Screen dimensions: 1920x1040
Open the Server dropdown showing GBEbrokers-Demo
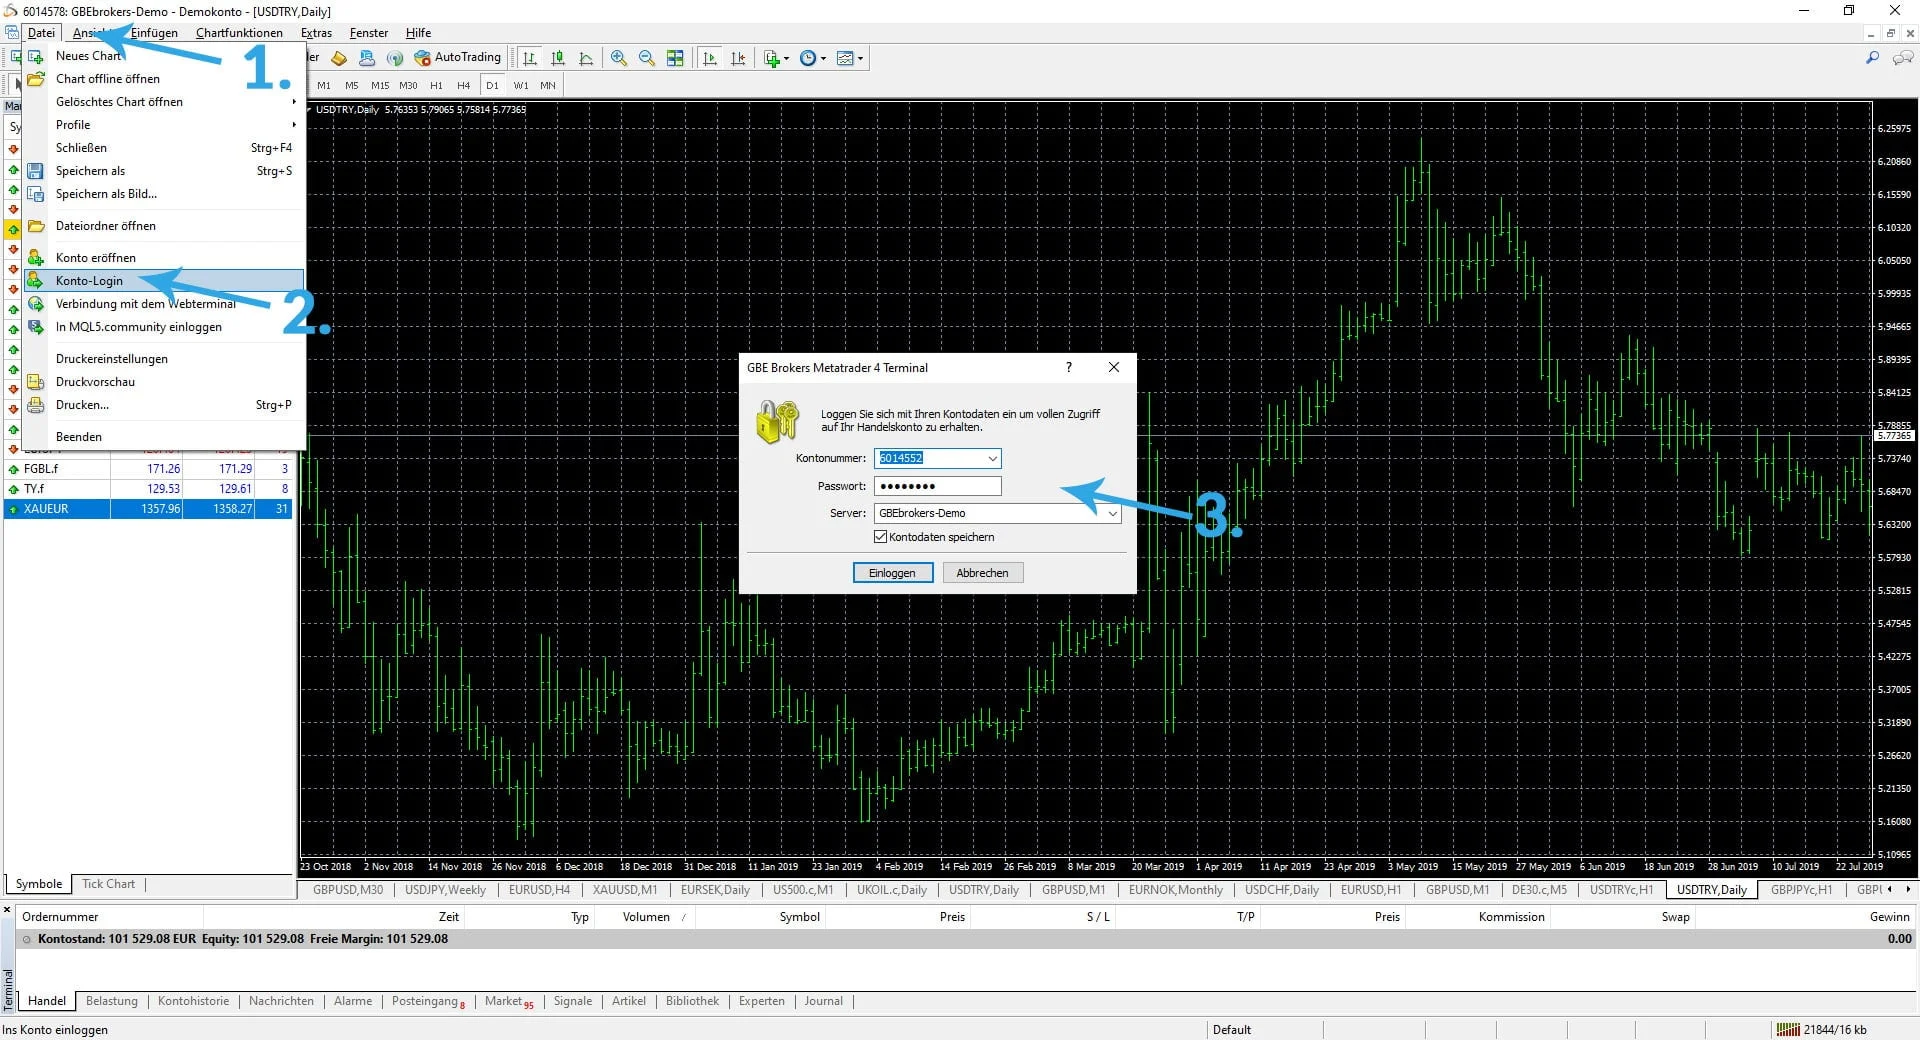[1112, 513]
